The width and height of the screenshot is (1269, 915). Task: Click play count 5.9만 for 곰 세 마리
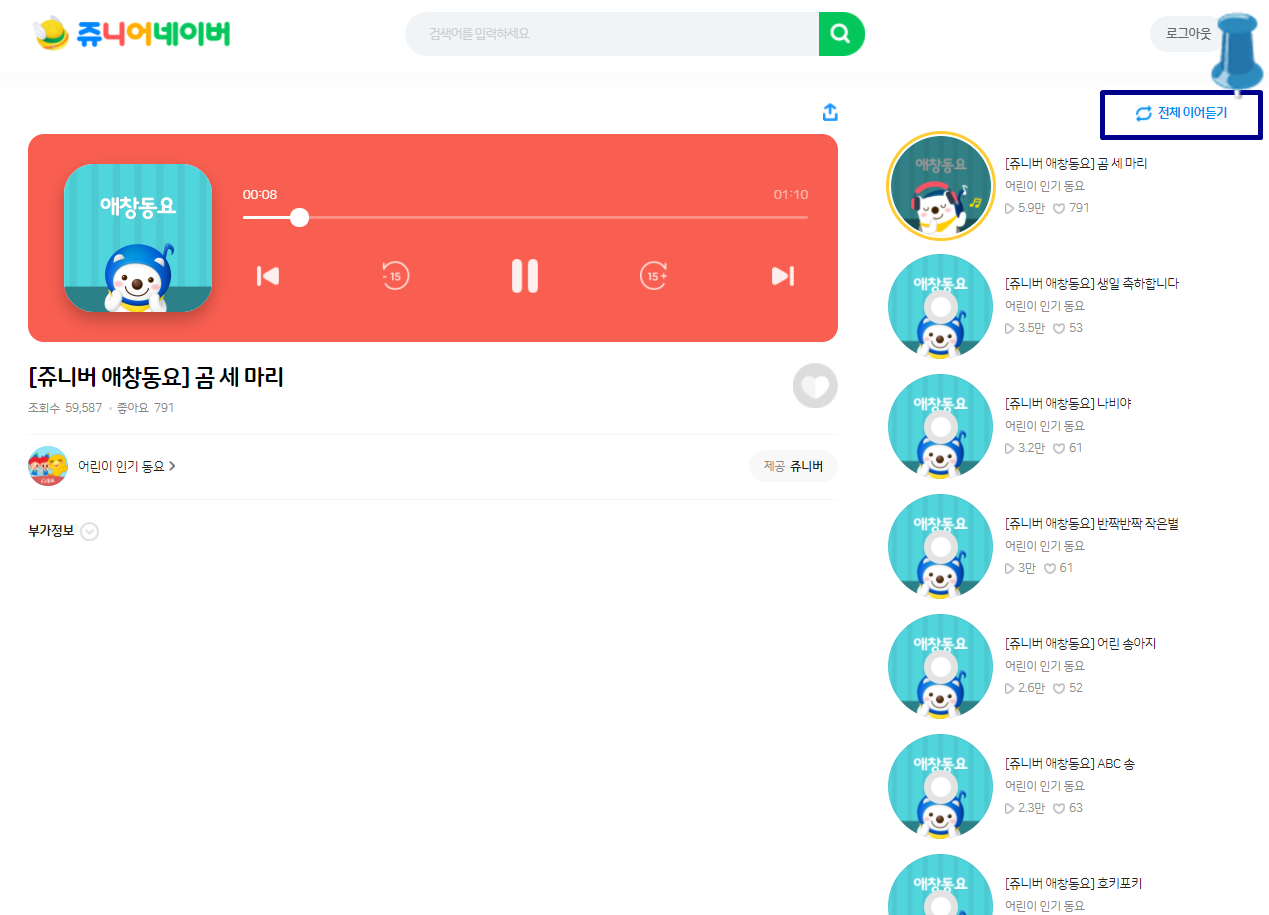1025,208
